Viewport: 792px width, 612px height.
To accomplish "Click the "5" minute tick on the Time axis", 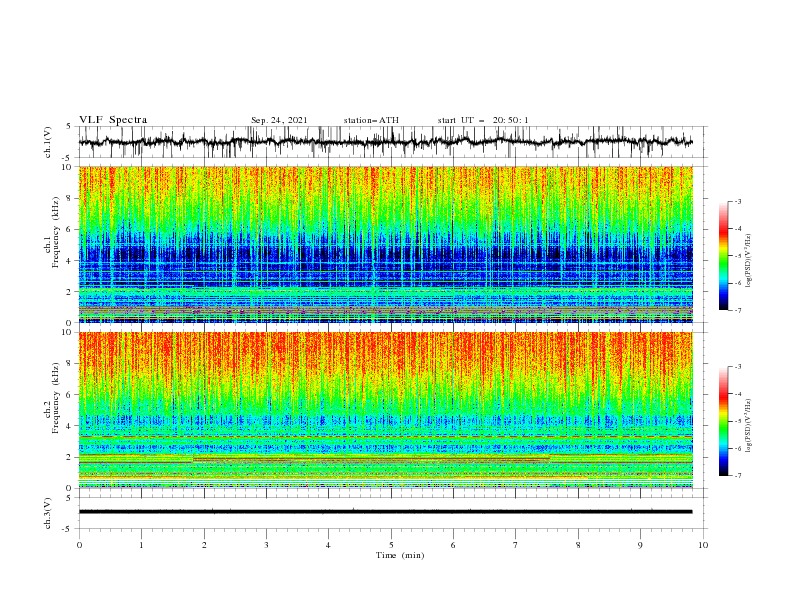I will pos(391,545).
